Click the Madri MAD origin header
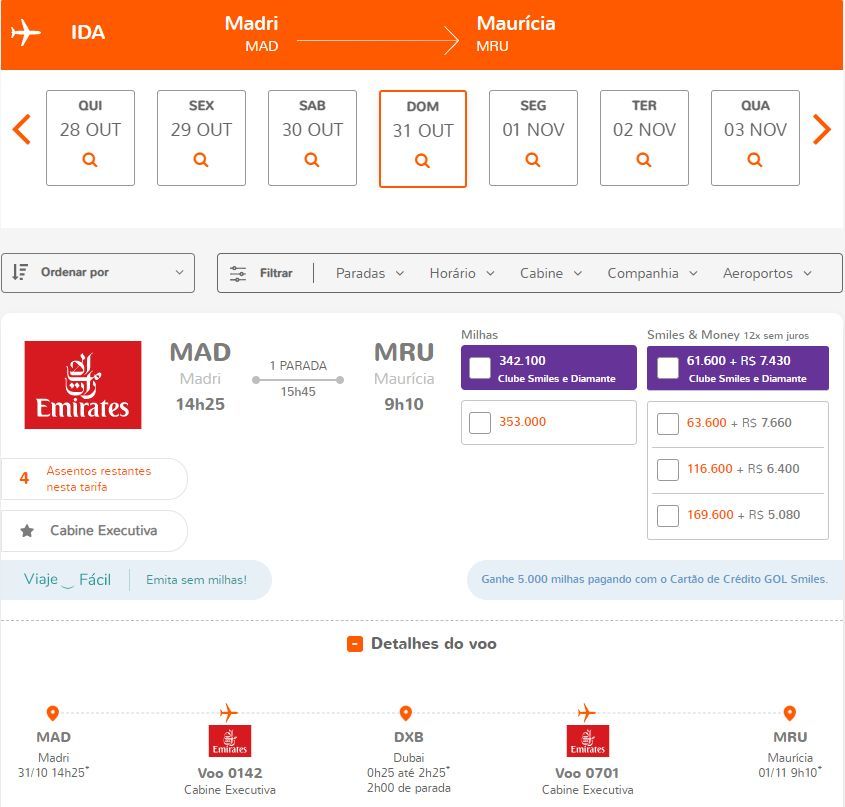This screenshot has width=845, height=807. coord(252,33)
